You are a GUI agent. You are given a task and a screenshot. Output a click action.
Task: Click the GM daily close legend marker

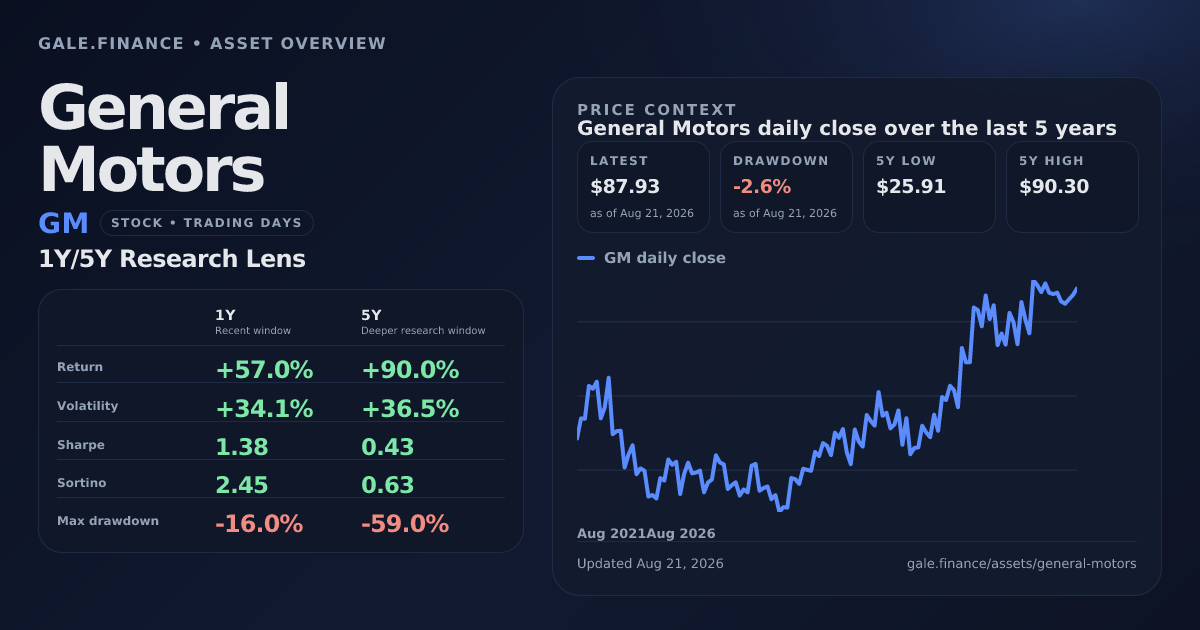pos(586,258)
